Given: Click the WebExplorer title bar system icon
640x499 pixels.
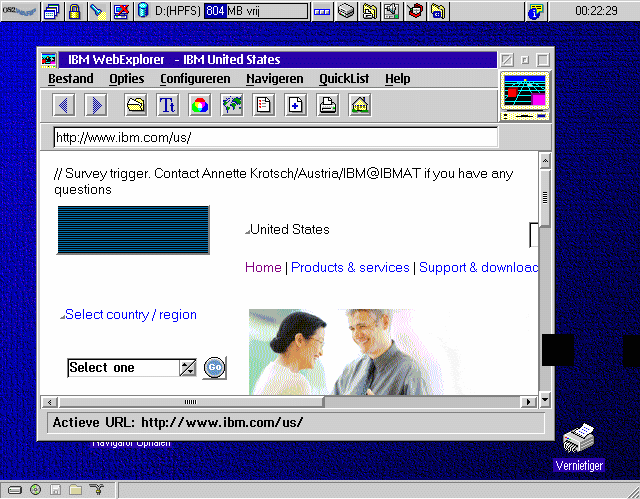Looking at the screenshot, I should click(49, 60).
